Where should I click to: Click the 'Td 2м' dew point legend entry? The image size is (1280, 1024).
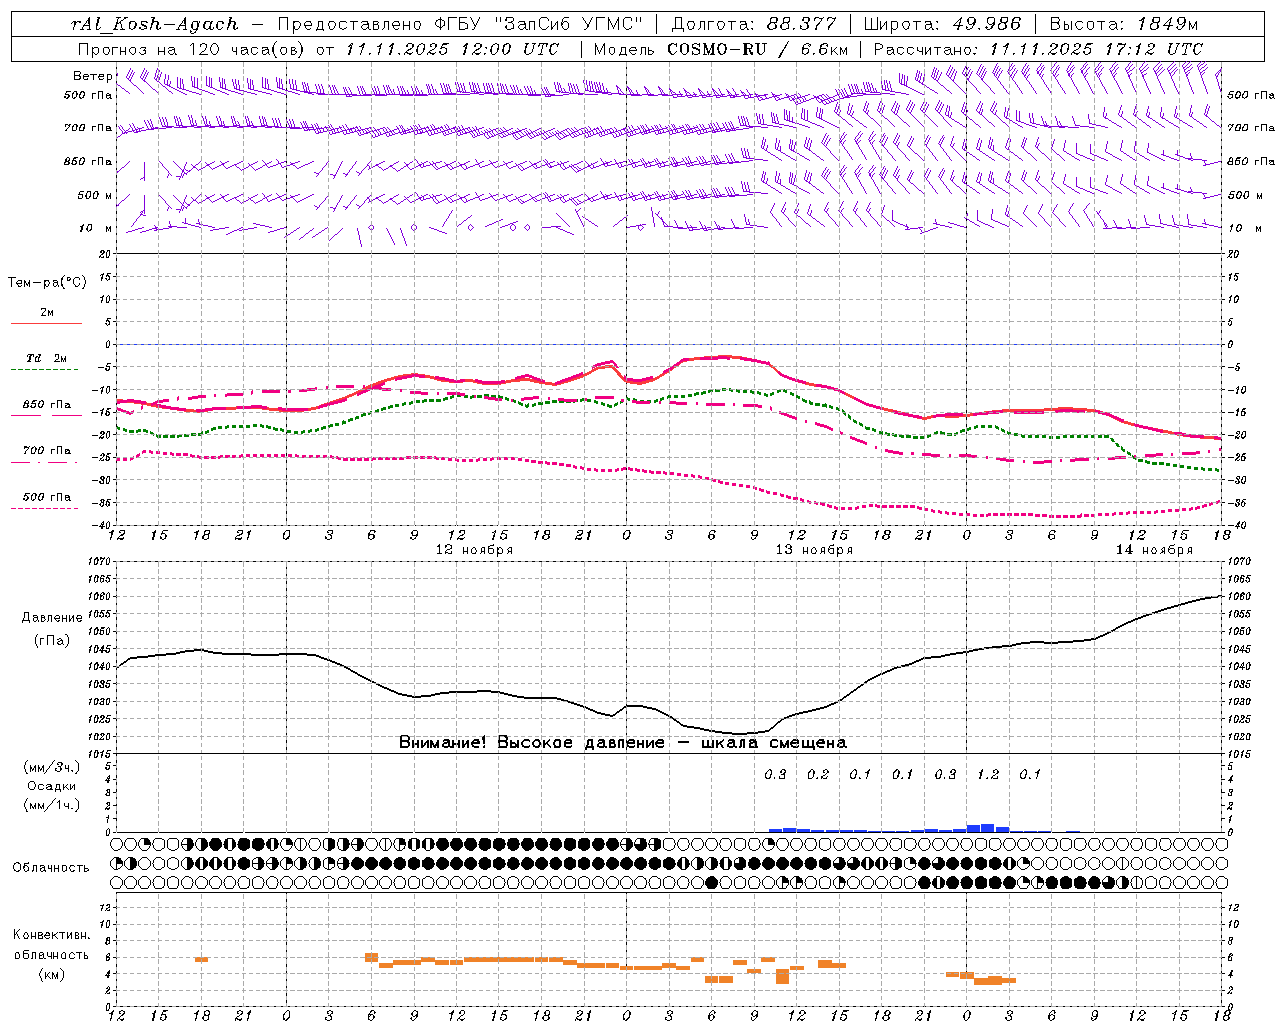[47, 358]
